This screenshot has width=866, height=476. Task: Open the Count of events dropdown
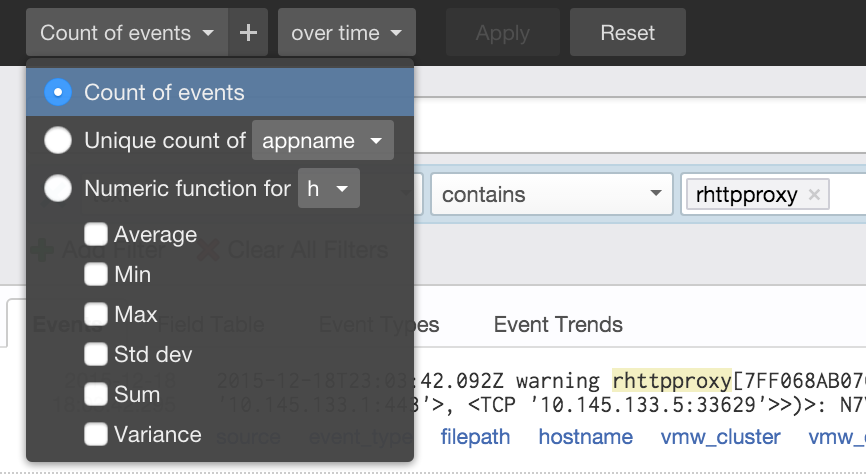[127, 33]
